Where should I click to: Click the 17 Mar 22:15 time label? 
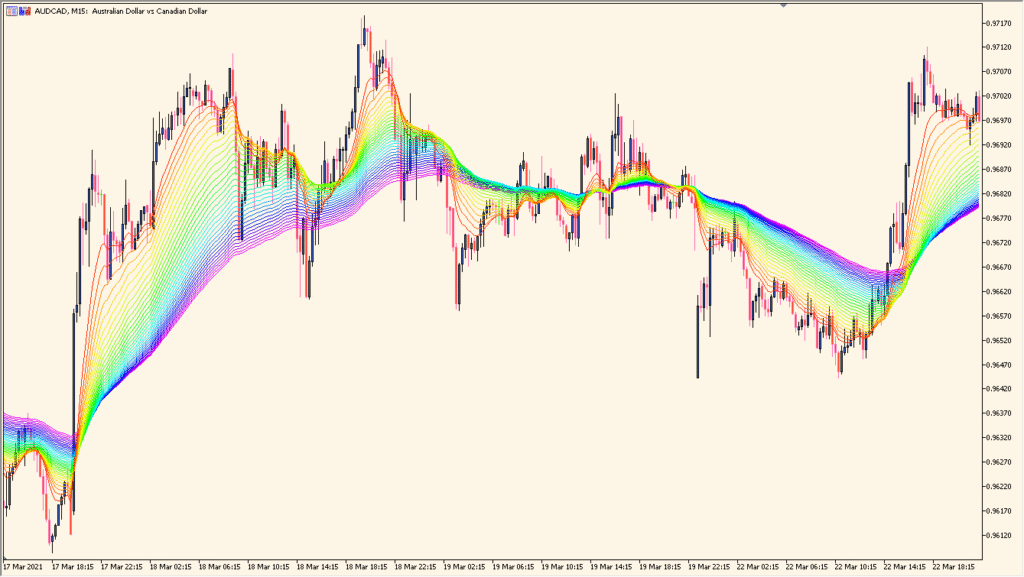pos(121,567)
